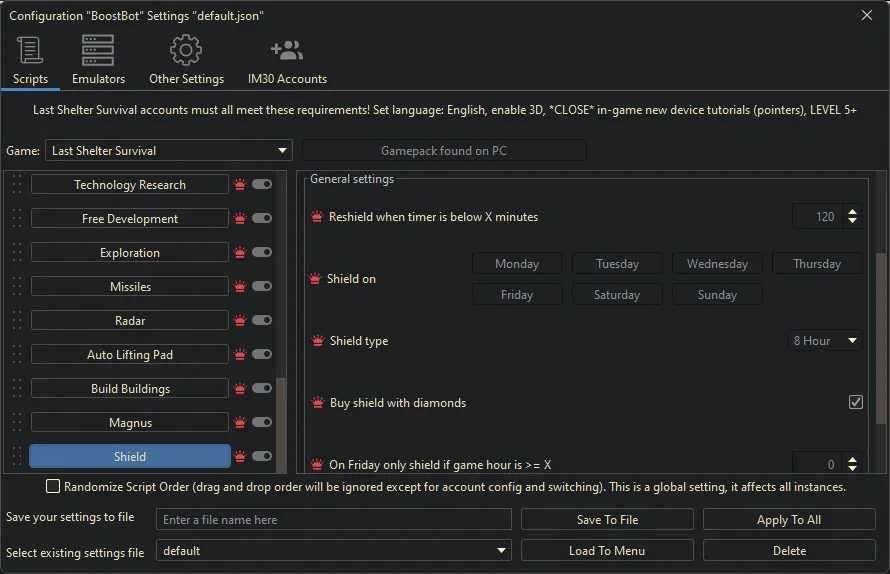This screenshot has width=890, height=574.
Task: Toggle Radar script switch
Action: pos(262,320)
